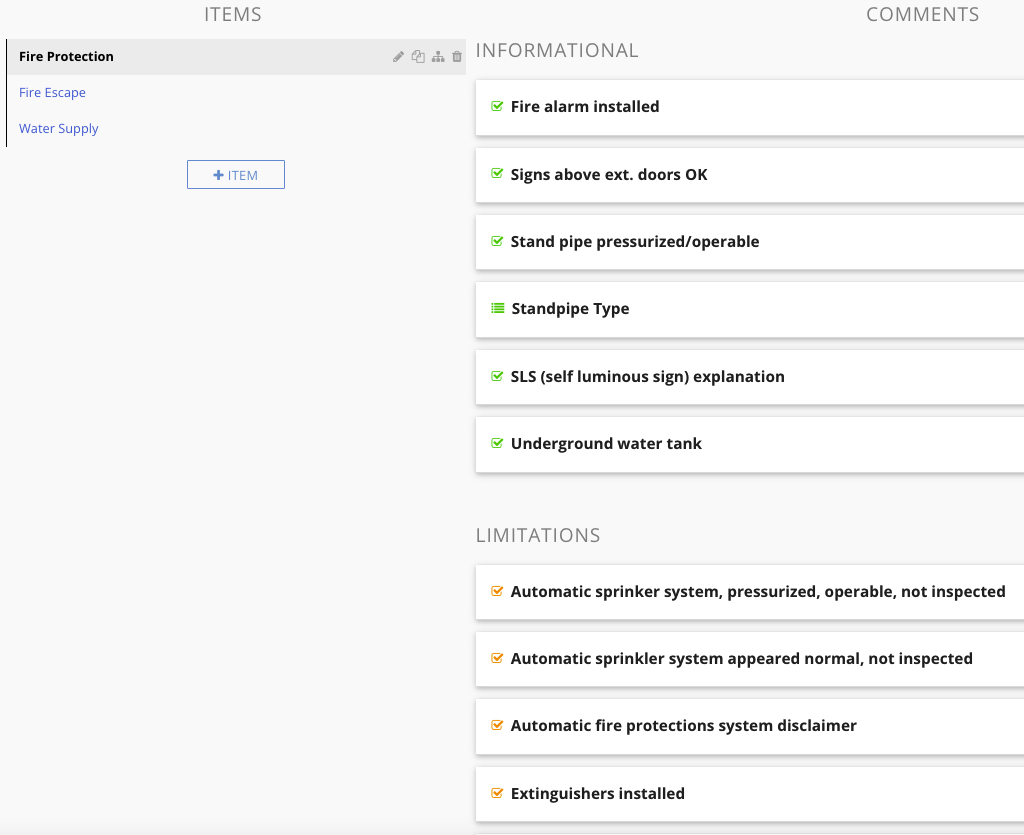Open the "Standpipe Type" comment title
Viewport: 1024px width, 835px height.
coord(571,309)
